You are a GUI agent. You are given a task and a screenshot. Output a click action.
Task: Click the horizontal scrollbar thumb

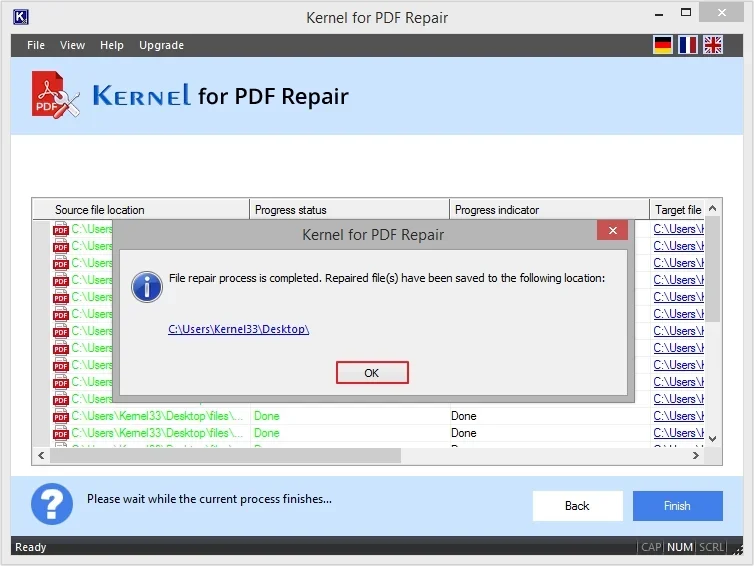(225, 455)
